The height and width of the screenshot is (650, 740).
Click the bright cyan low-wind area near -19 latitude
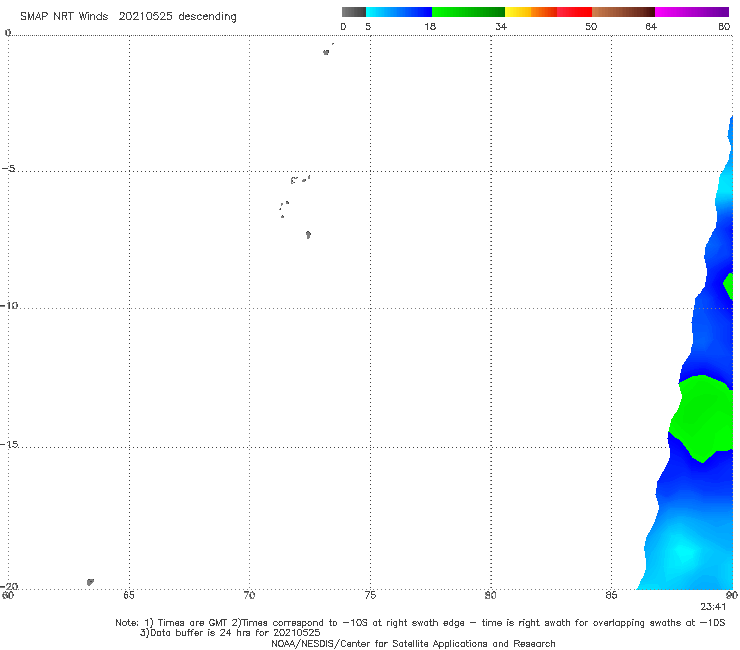point(683,551)
